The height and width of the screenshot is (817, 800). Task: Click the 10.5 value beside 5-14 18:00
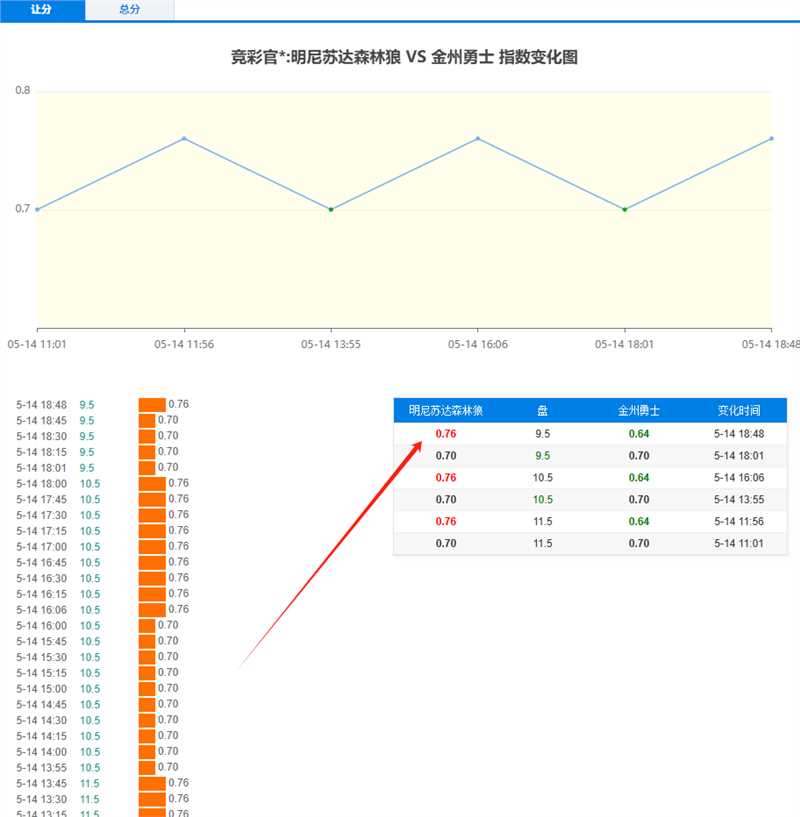coord(90,484)
